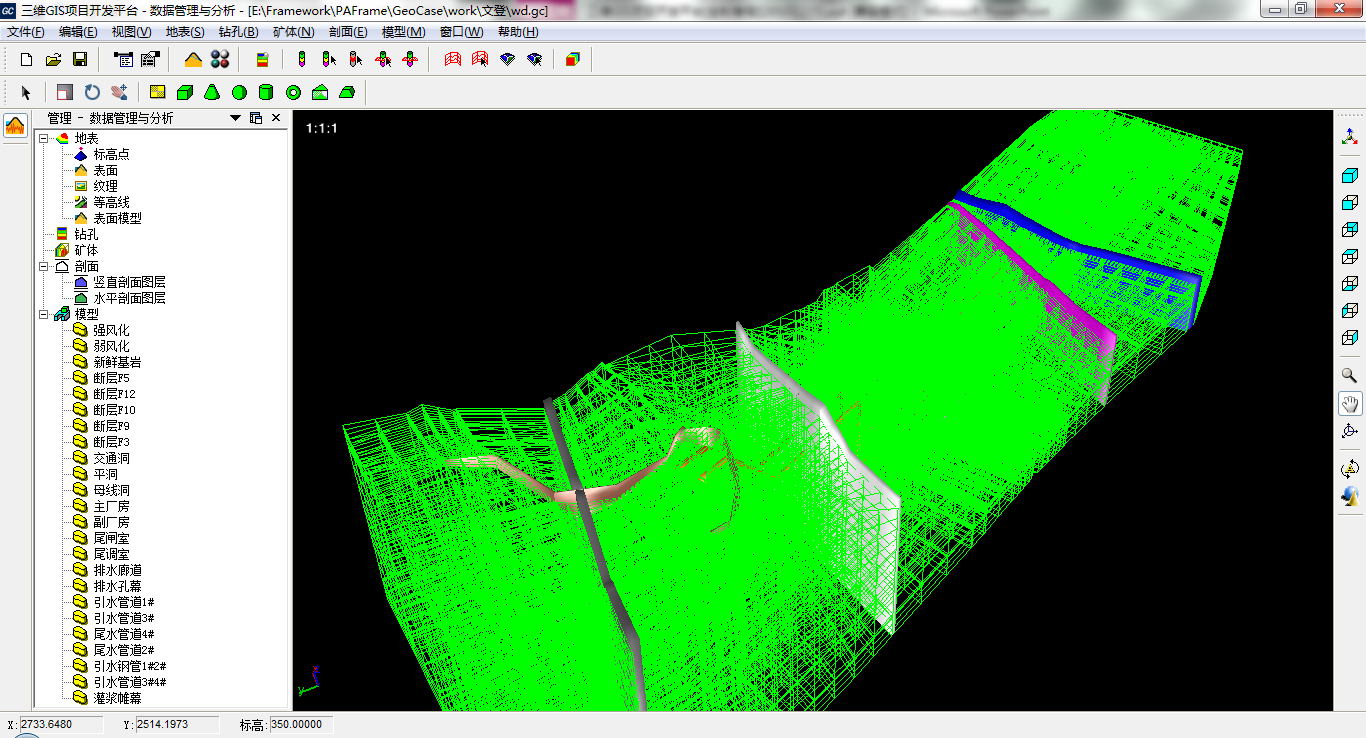
Task: Click the blue rotate arrow icon
Action: tap(92, 93)
